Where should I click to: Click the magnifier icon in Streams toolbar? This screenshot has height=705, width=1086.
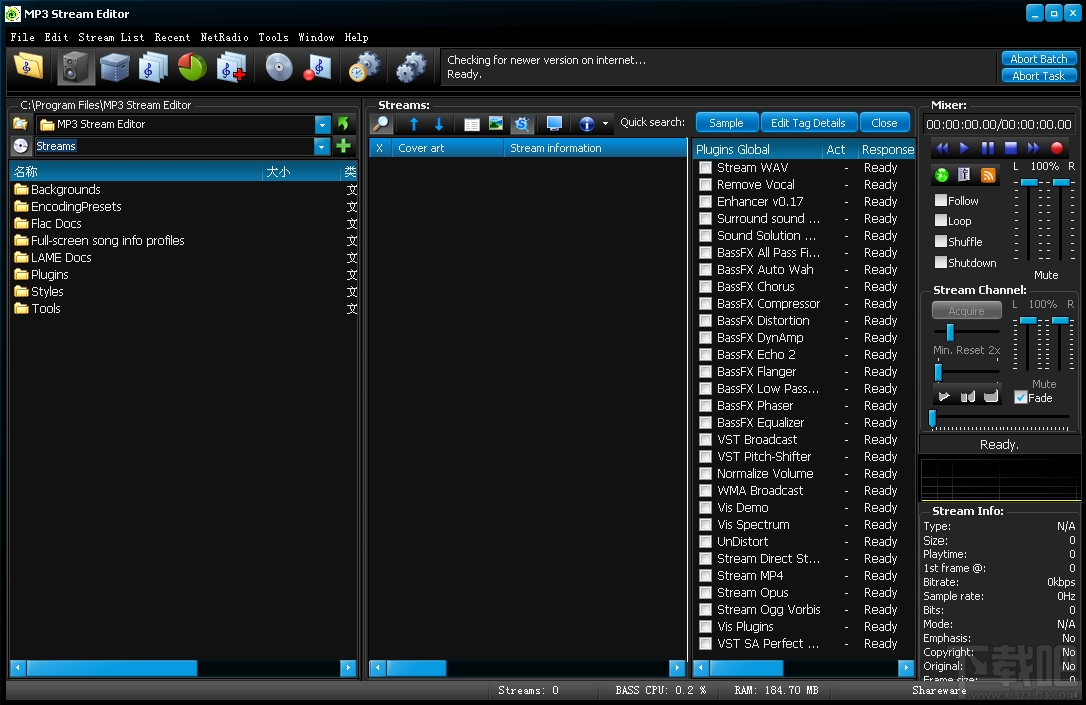[x=382, y=124]
